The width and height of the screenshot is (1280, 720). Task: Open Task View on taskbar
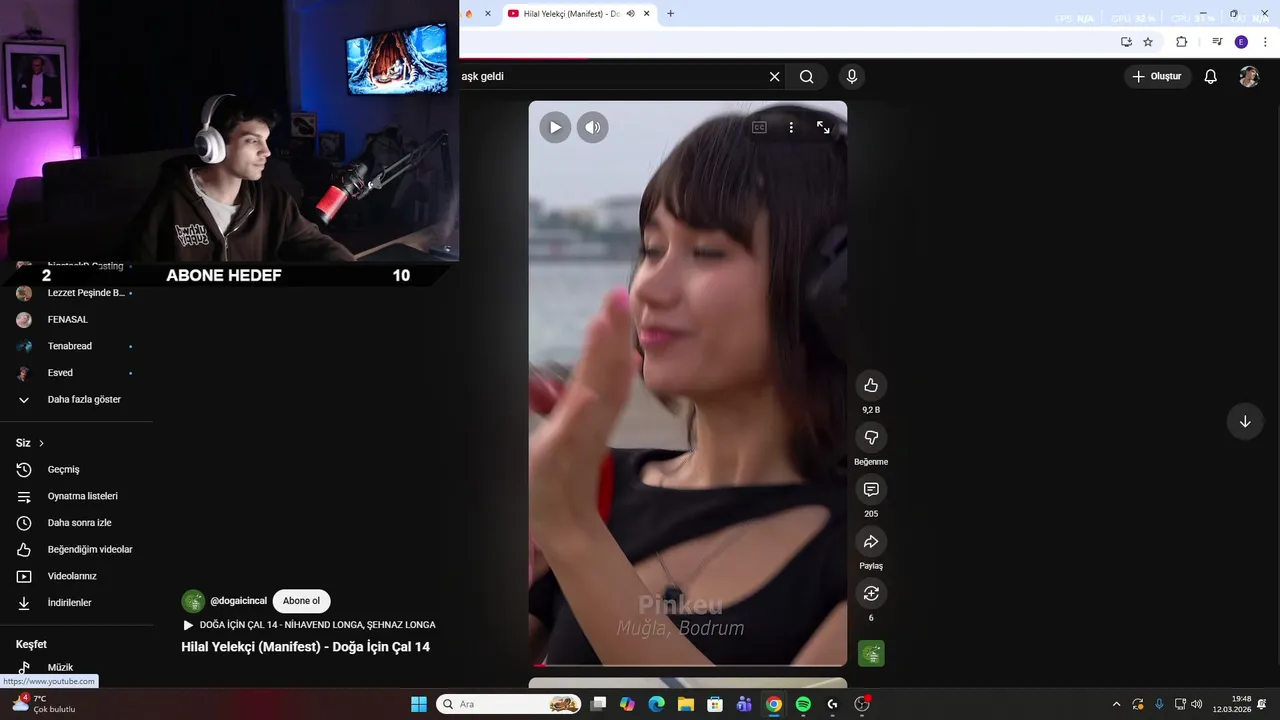pos(598,704)
